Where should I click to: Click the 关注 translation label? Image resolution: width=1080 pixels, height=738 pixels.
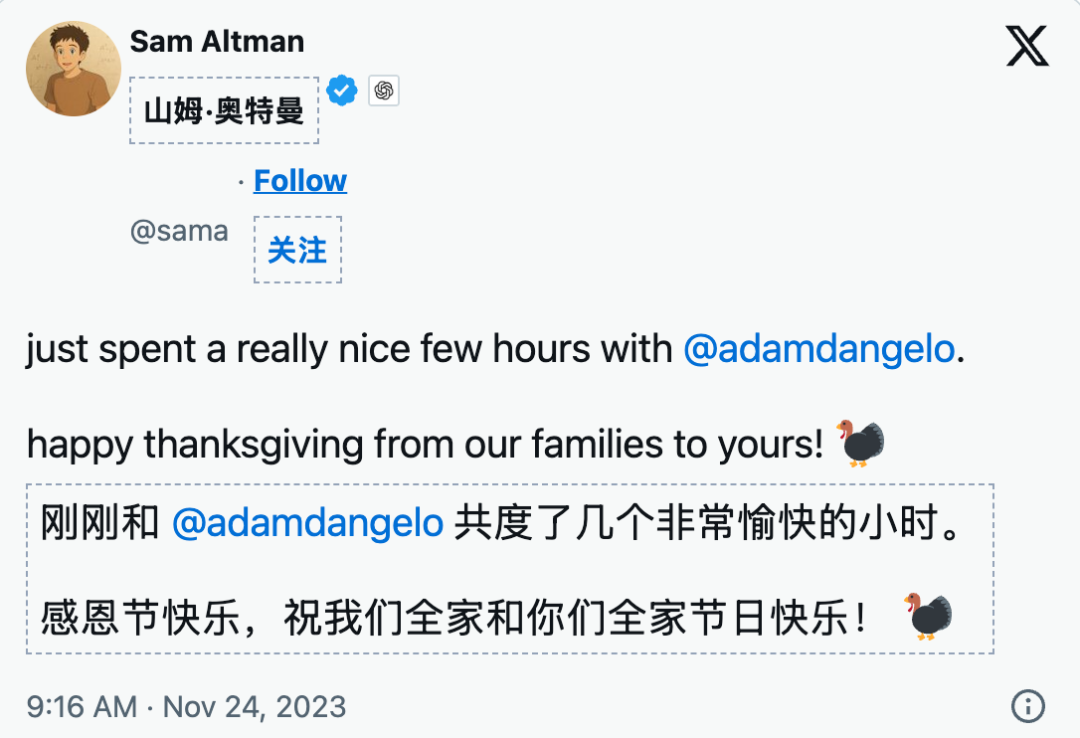pos(297,250)
